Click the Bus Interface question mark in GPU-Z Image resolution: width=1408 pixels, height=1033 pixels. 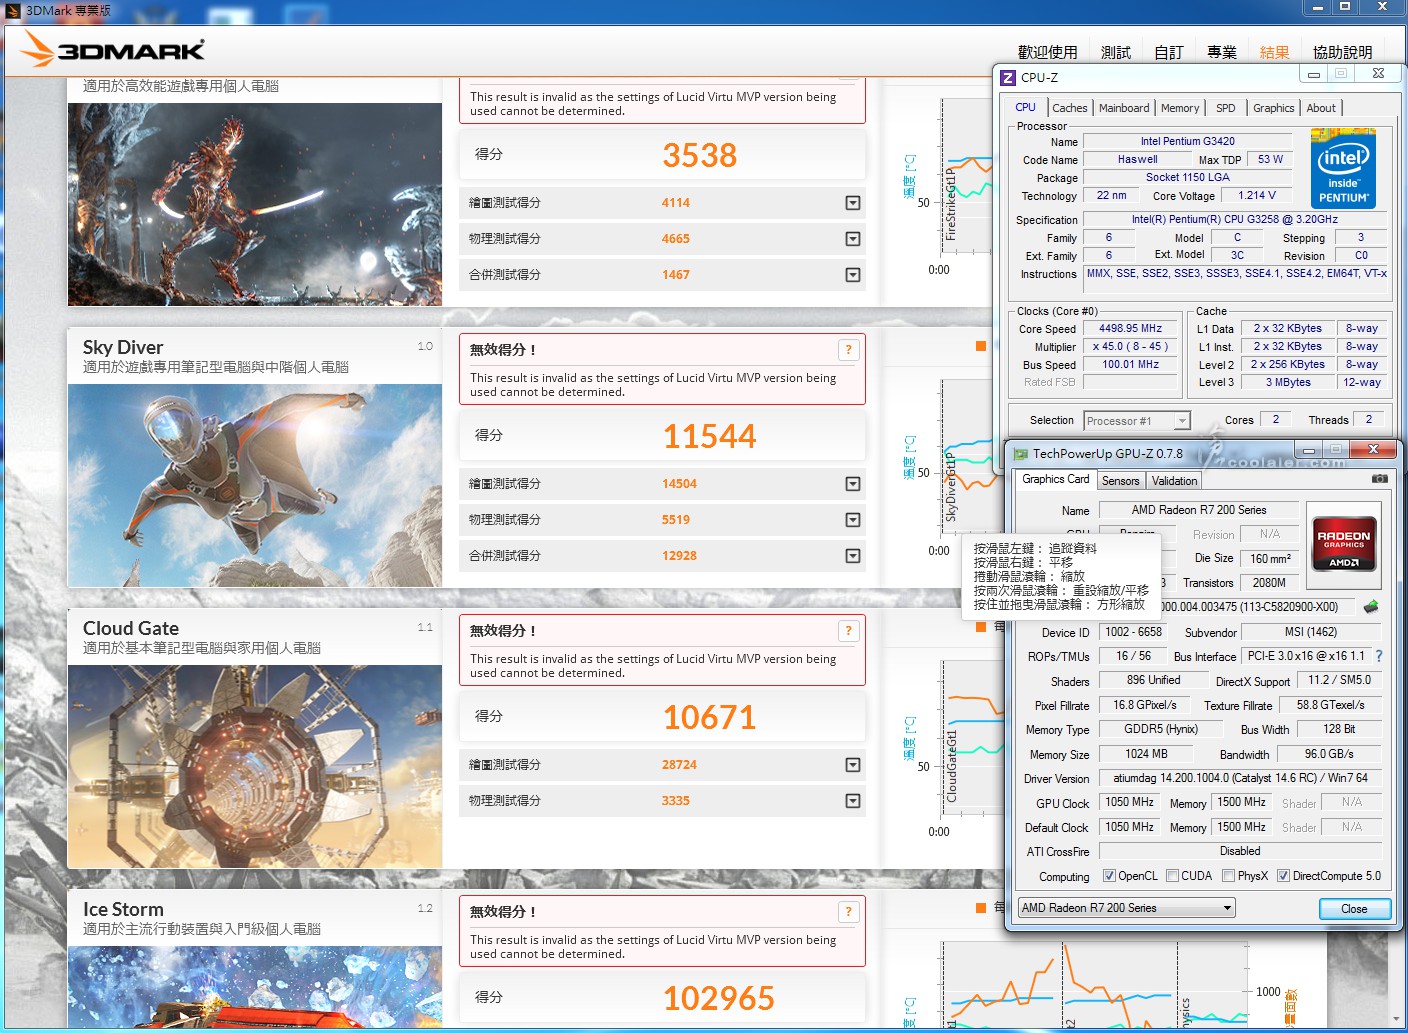(x=1379, y=656)
